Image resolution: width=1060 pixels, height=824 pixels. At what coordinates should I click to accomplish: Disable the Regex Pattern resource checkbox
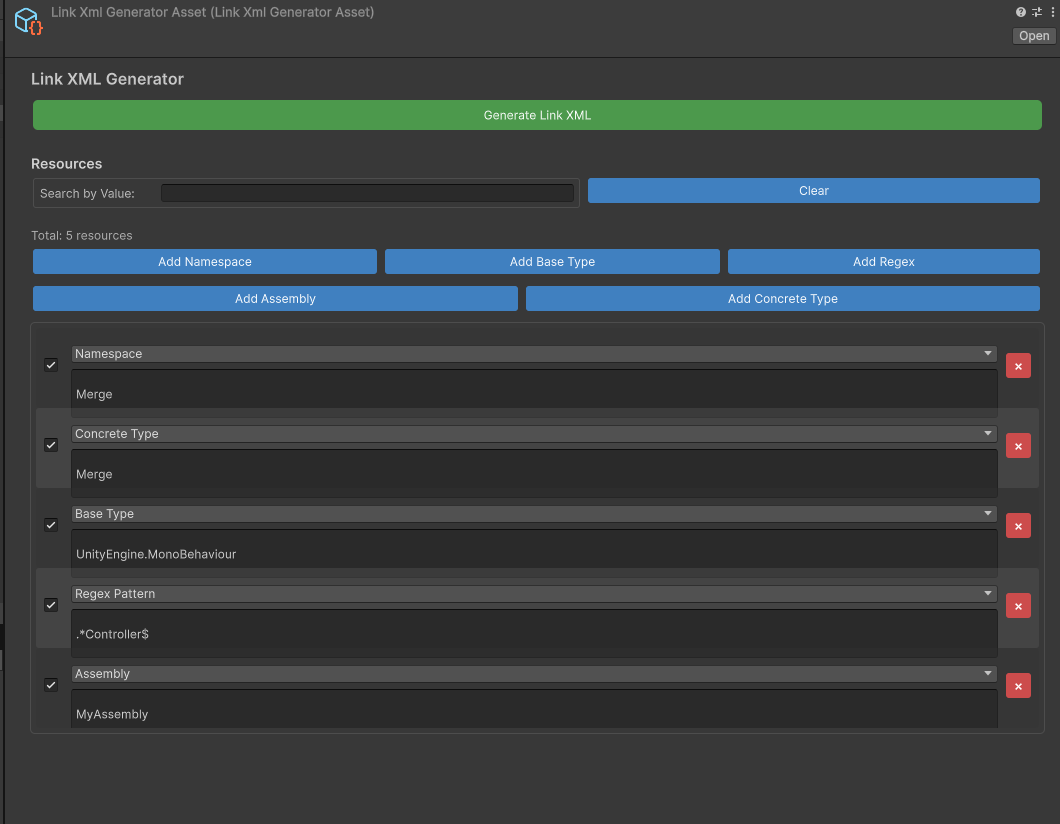(51, 604)
